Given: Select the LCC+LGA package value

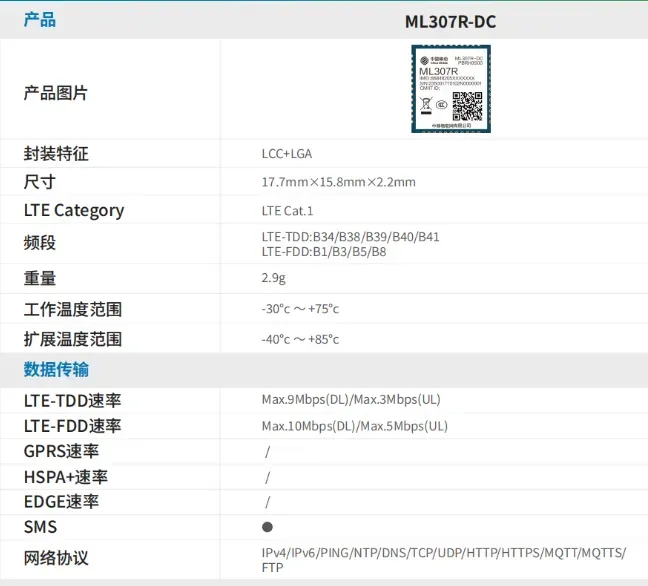Looking at the screenshot, I should 287,154.
